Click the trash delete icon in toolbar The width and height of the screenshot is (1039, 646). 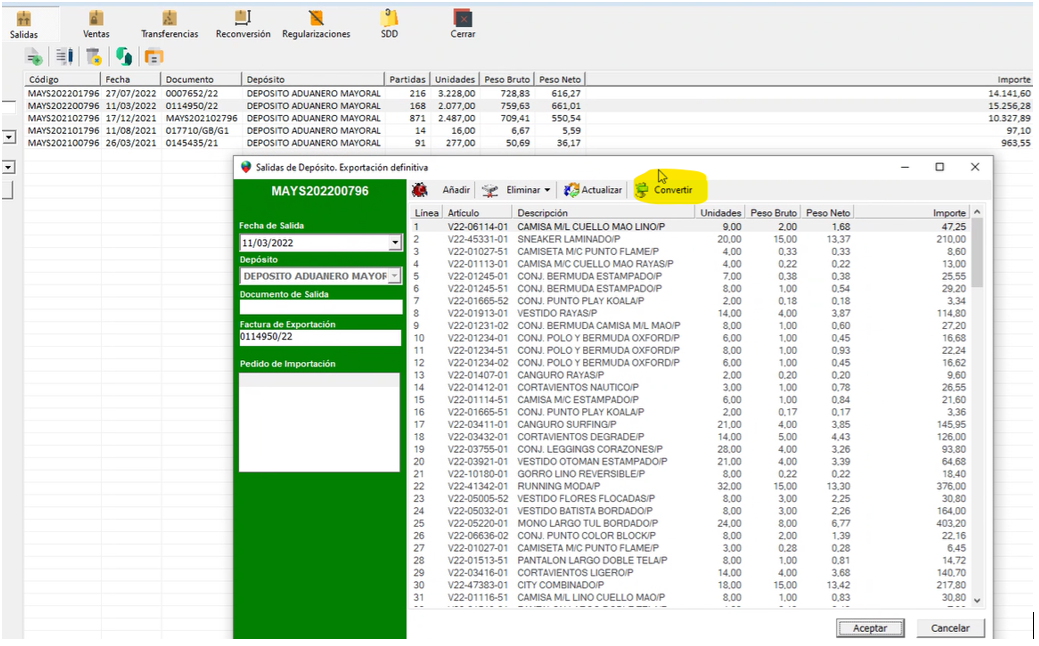tap(93, 57)
